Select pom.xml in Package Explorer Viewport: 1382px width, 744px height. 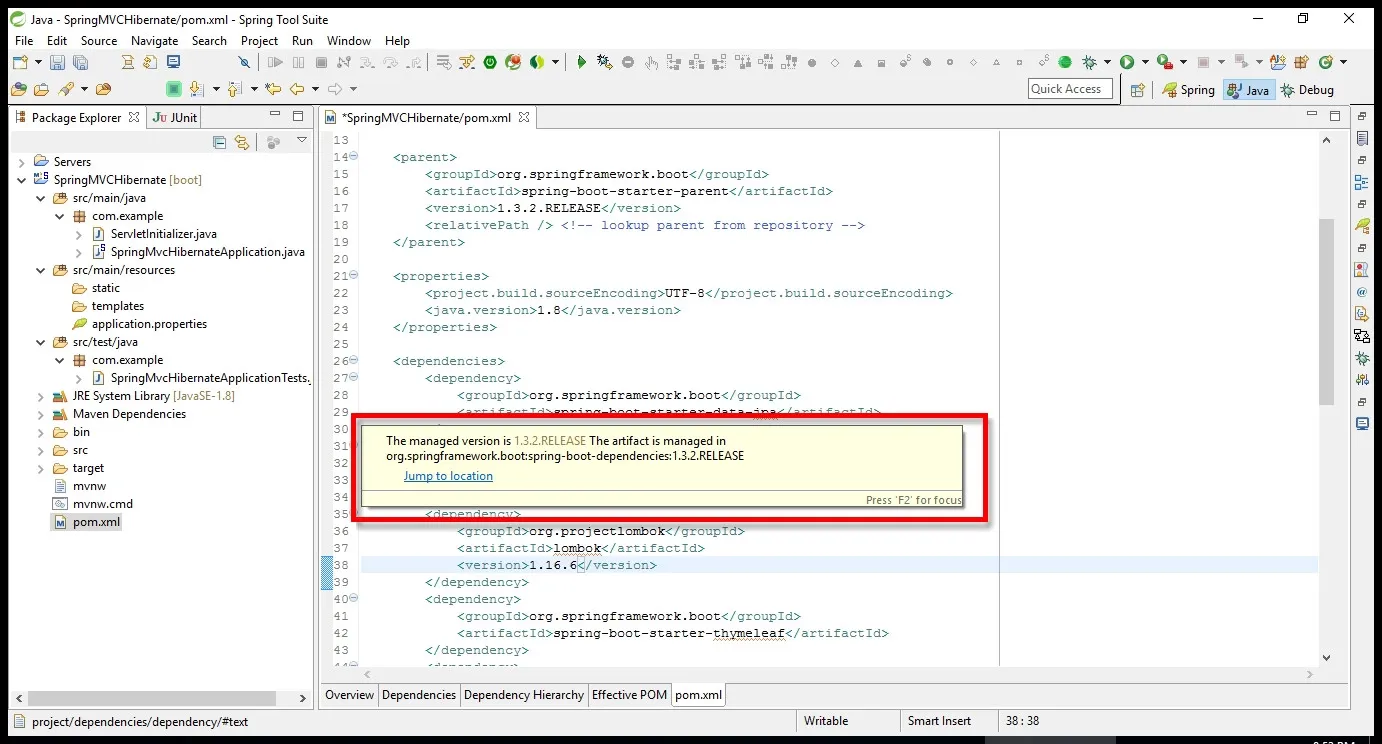pos(96,522)
